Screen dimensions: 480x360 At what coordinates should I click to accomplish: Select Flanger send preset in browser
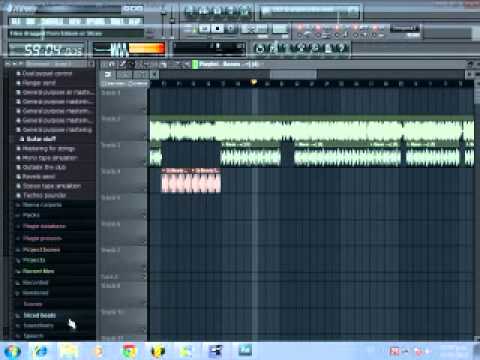click(x=39, y=83)
